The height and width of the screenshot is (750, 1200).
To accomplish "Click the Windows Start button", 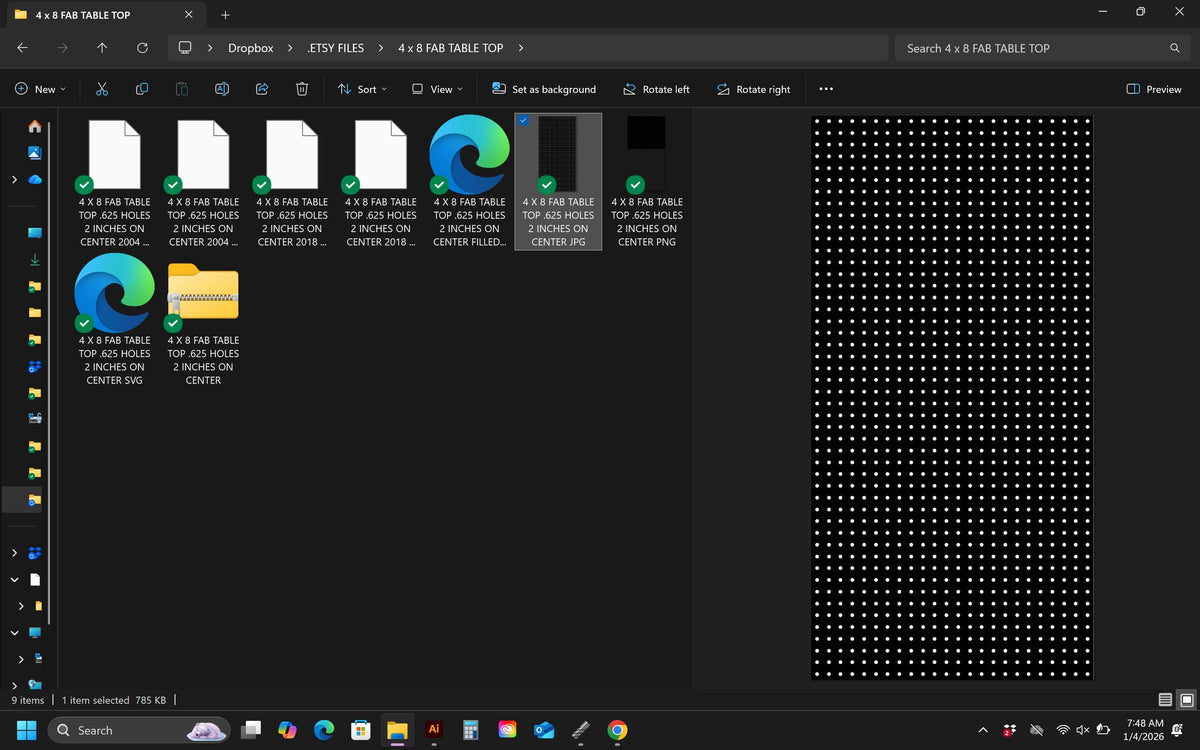I will (25, 730).
